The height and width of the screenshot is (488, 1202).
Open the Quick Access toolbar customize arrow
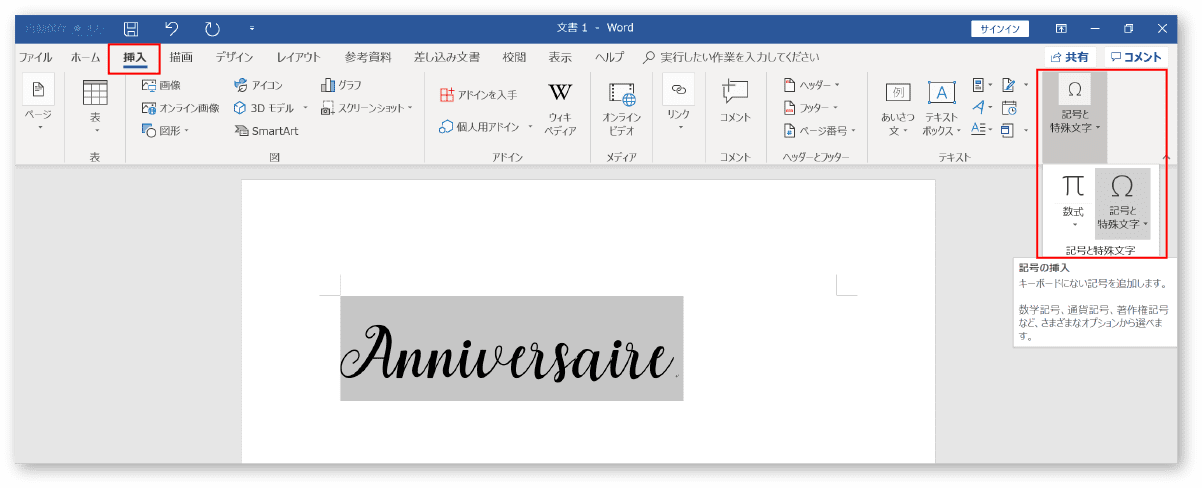252,29
